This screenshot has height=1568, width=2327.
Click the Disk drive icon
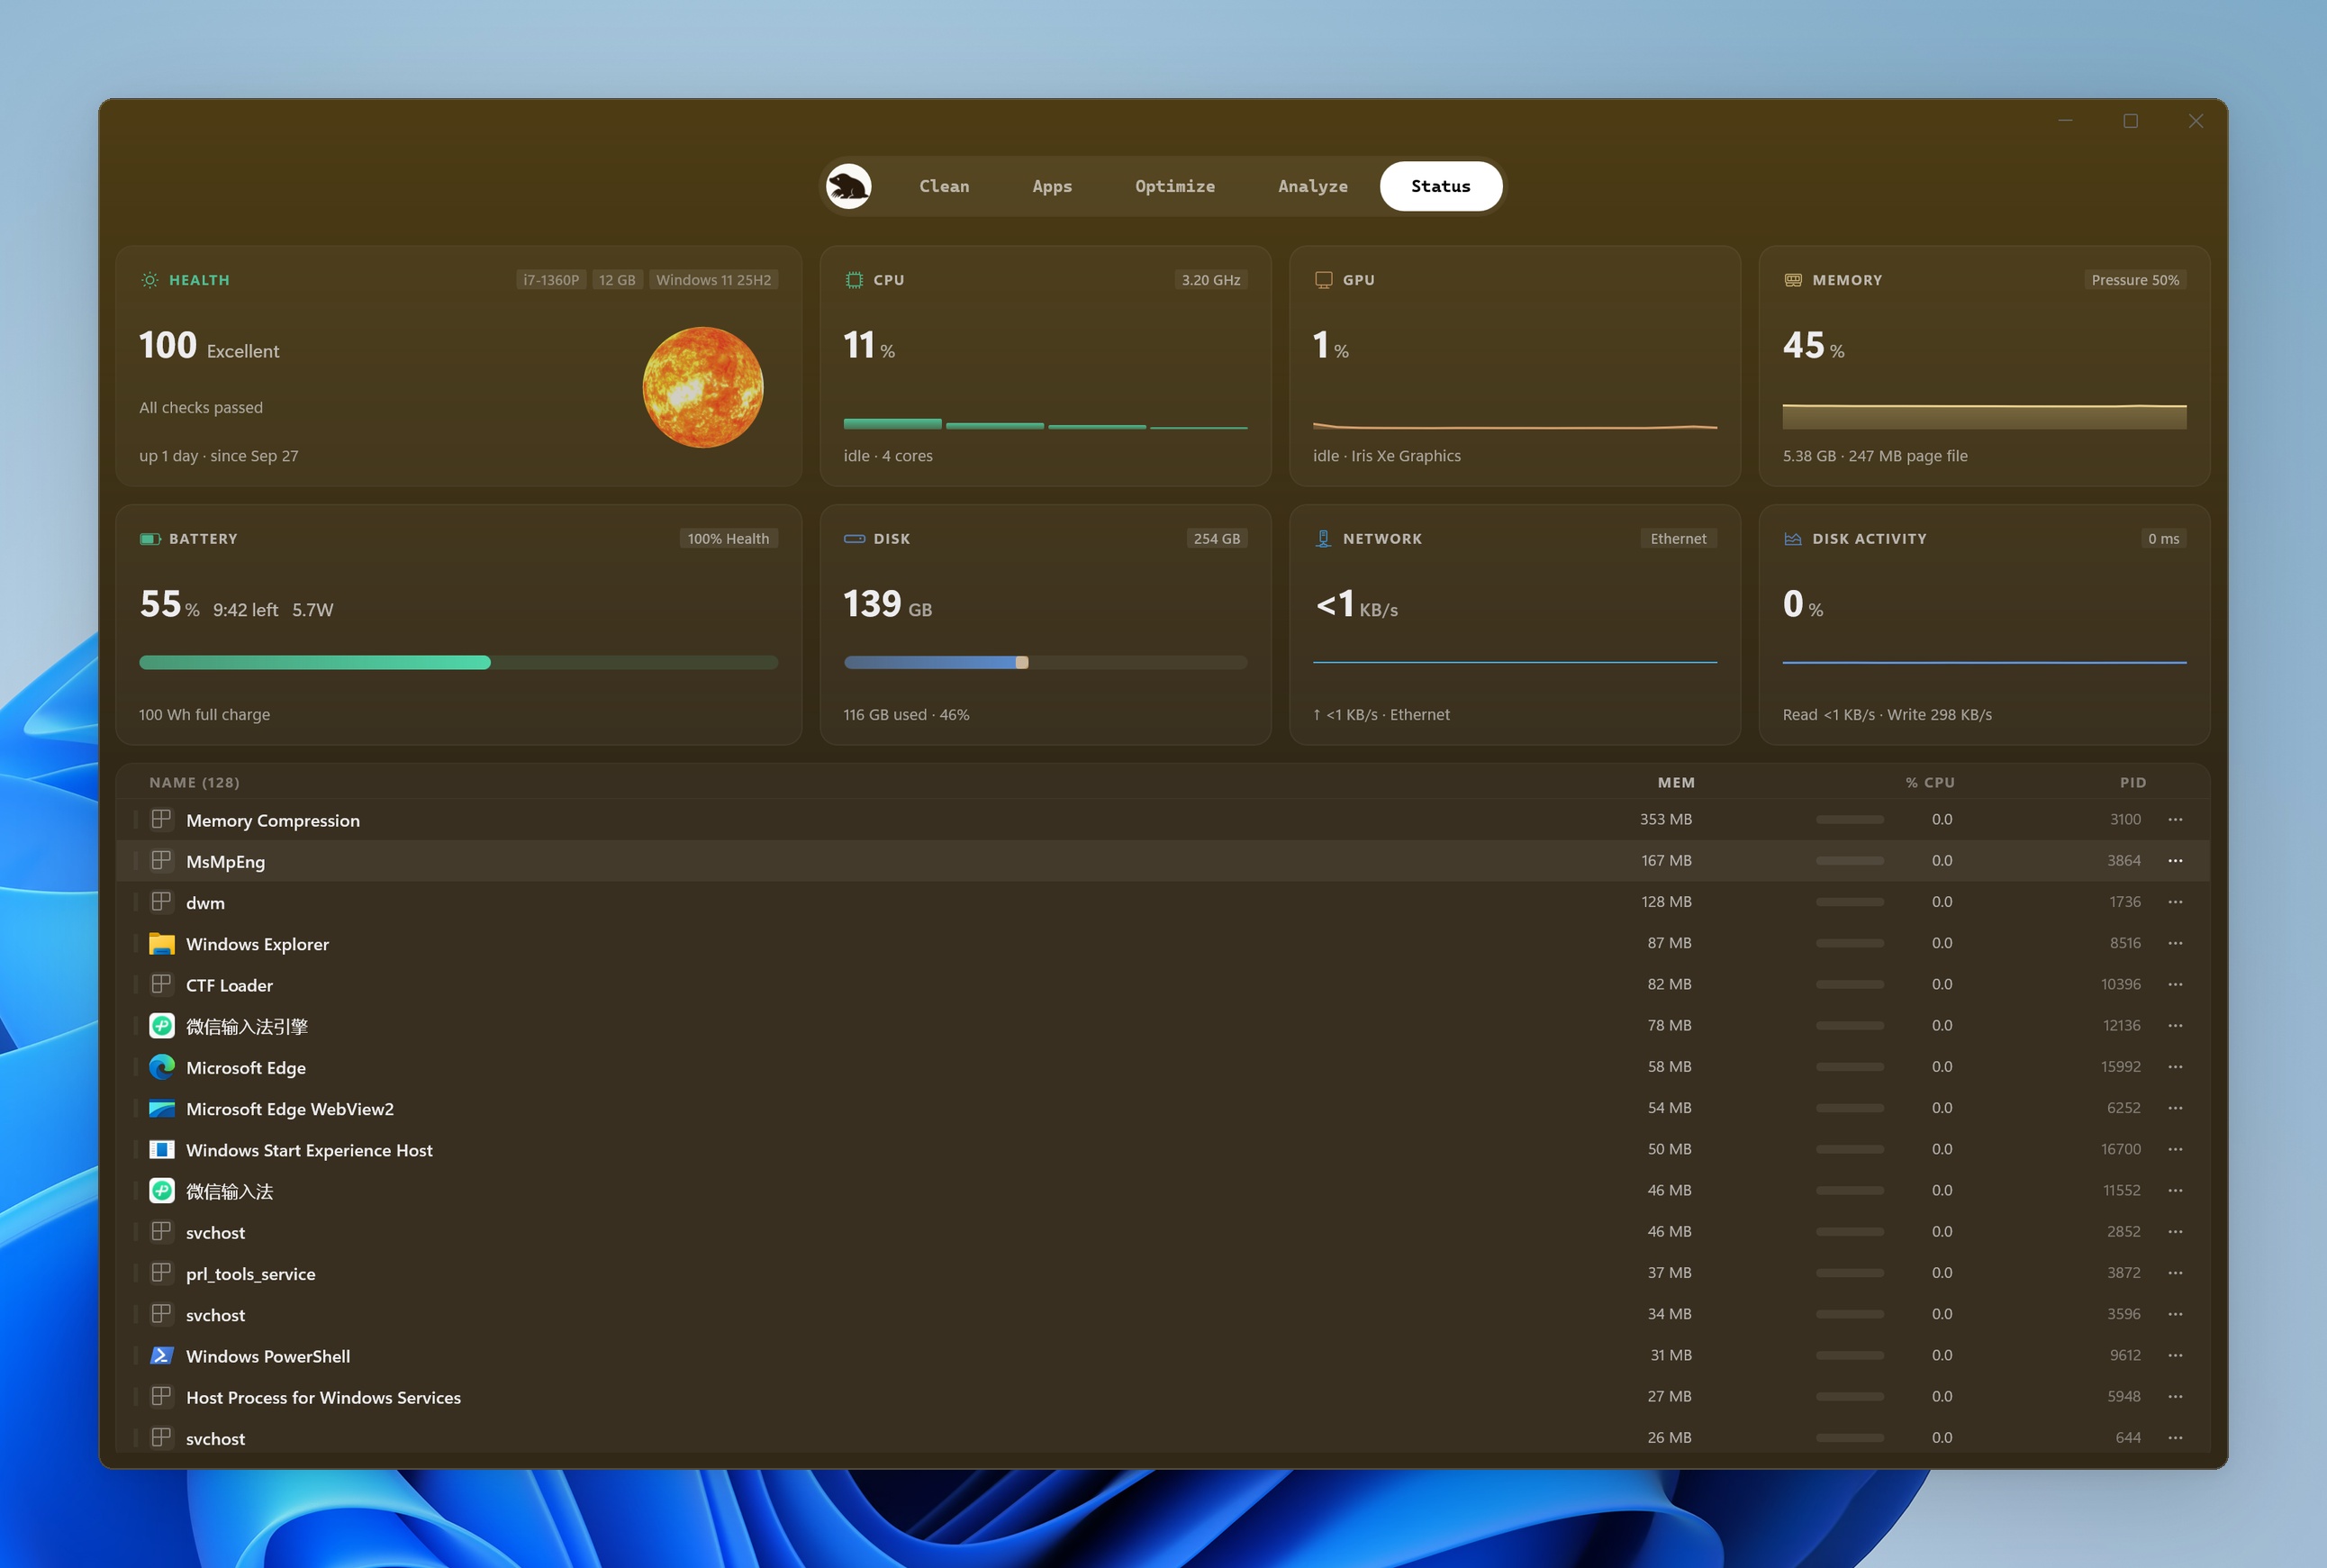coord(854,539)
